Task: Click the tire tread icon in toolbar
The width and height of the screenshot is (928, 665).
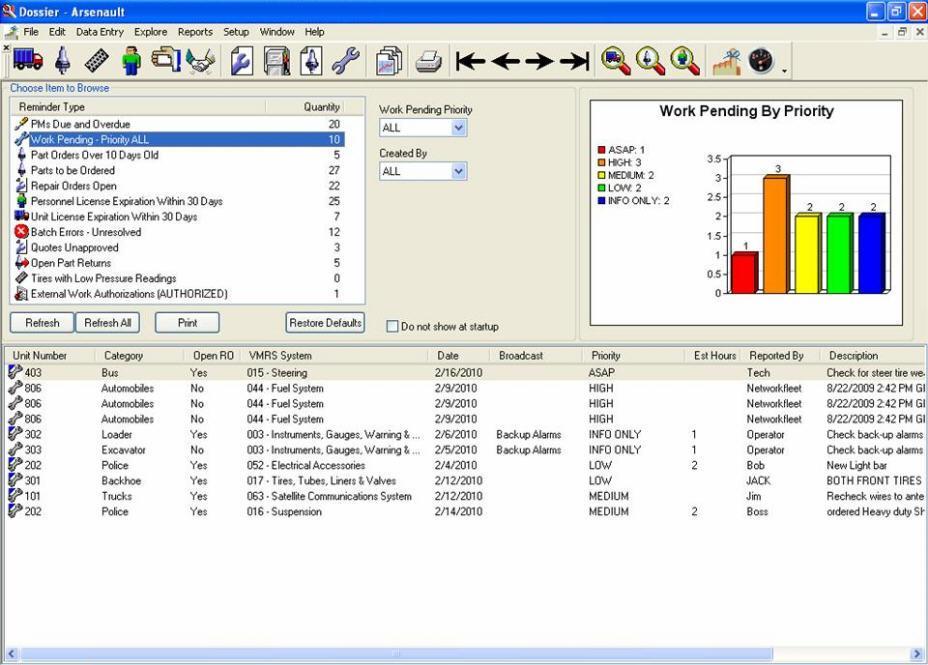Action: [x=96, y=61]
